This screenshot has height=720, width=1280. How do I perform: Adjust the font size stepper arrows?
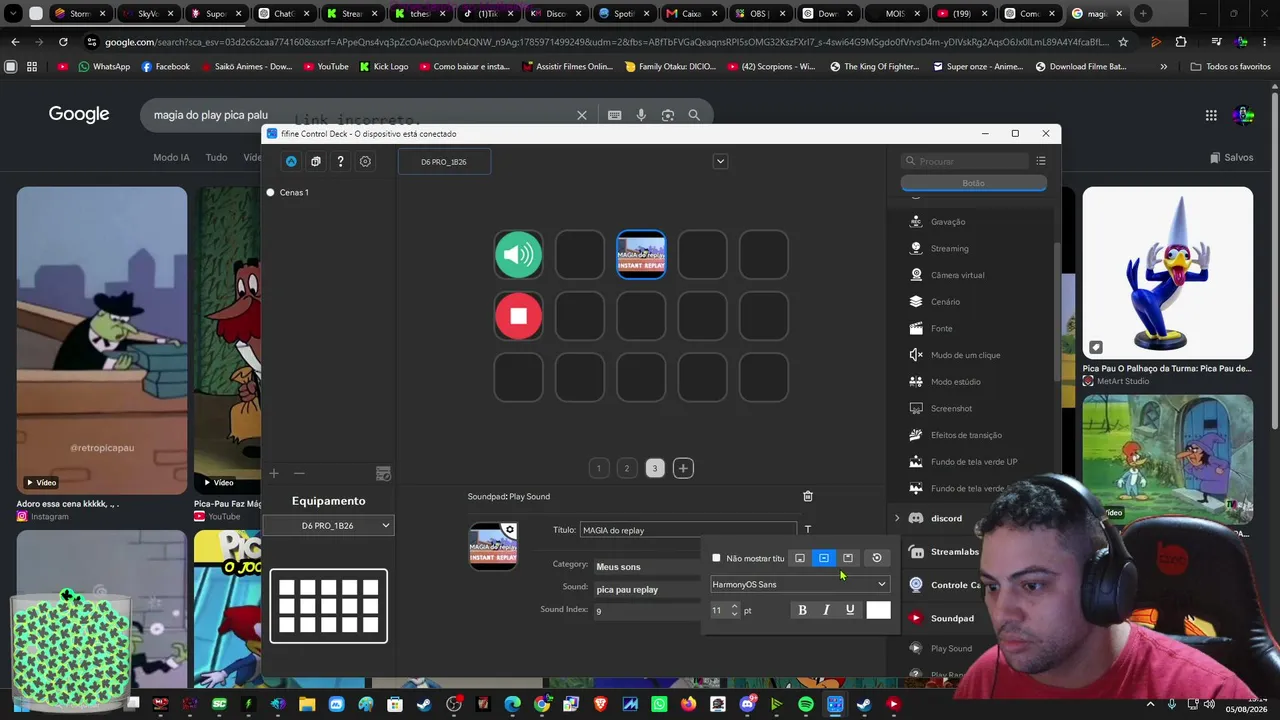735,610
